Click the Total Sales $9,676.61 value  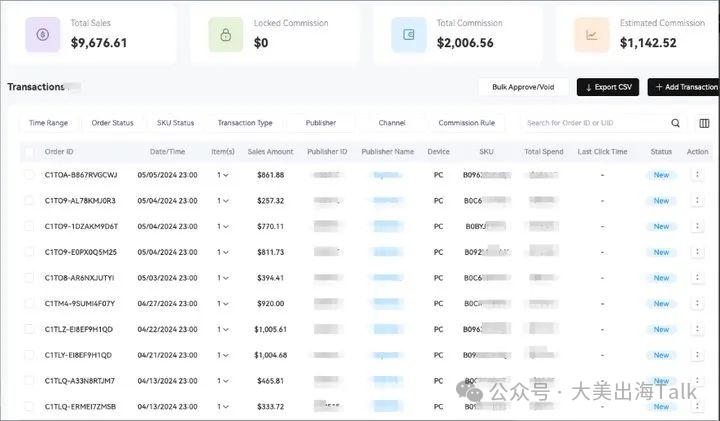pos(99,43)
